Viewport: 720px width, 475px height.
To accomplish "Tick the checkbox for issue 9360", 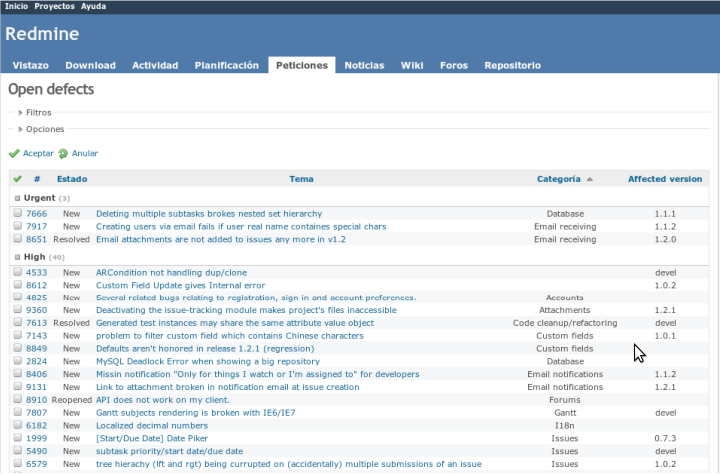I will click(x=17, y=309).
